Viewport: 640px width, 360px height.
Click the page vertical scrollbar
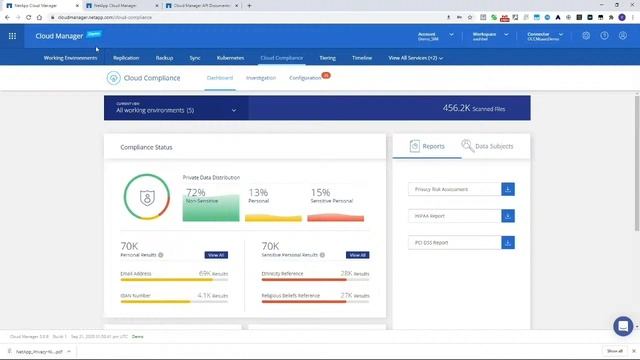pyautogui.click(x=637, y=163)
